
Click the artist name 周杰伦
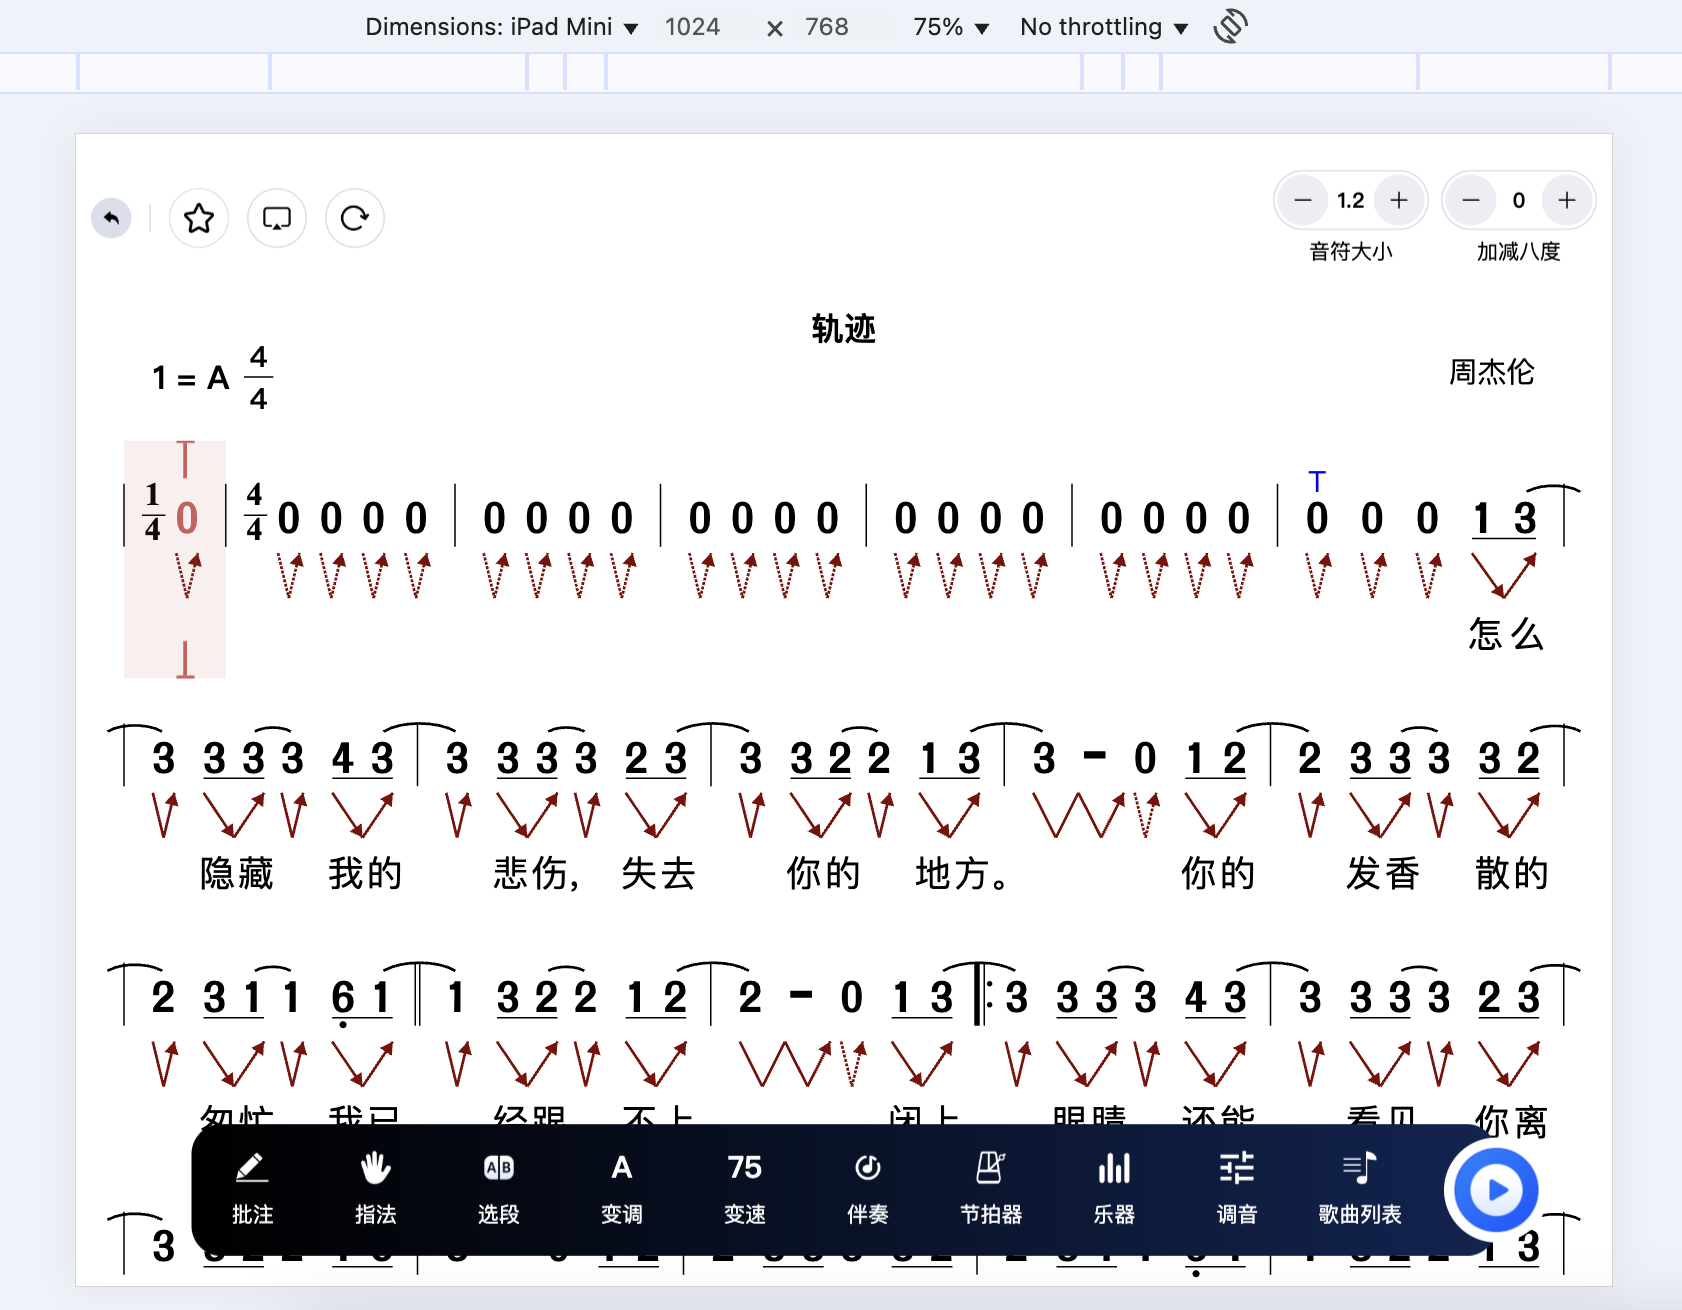pyautogui.click(x=1491, y=372)
